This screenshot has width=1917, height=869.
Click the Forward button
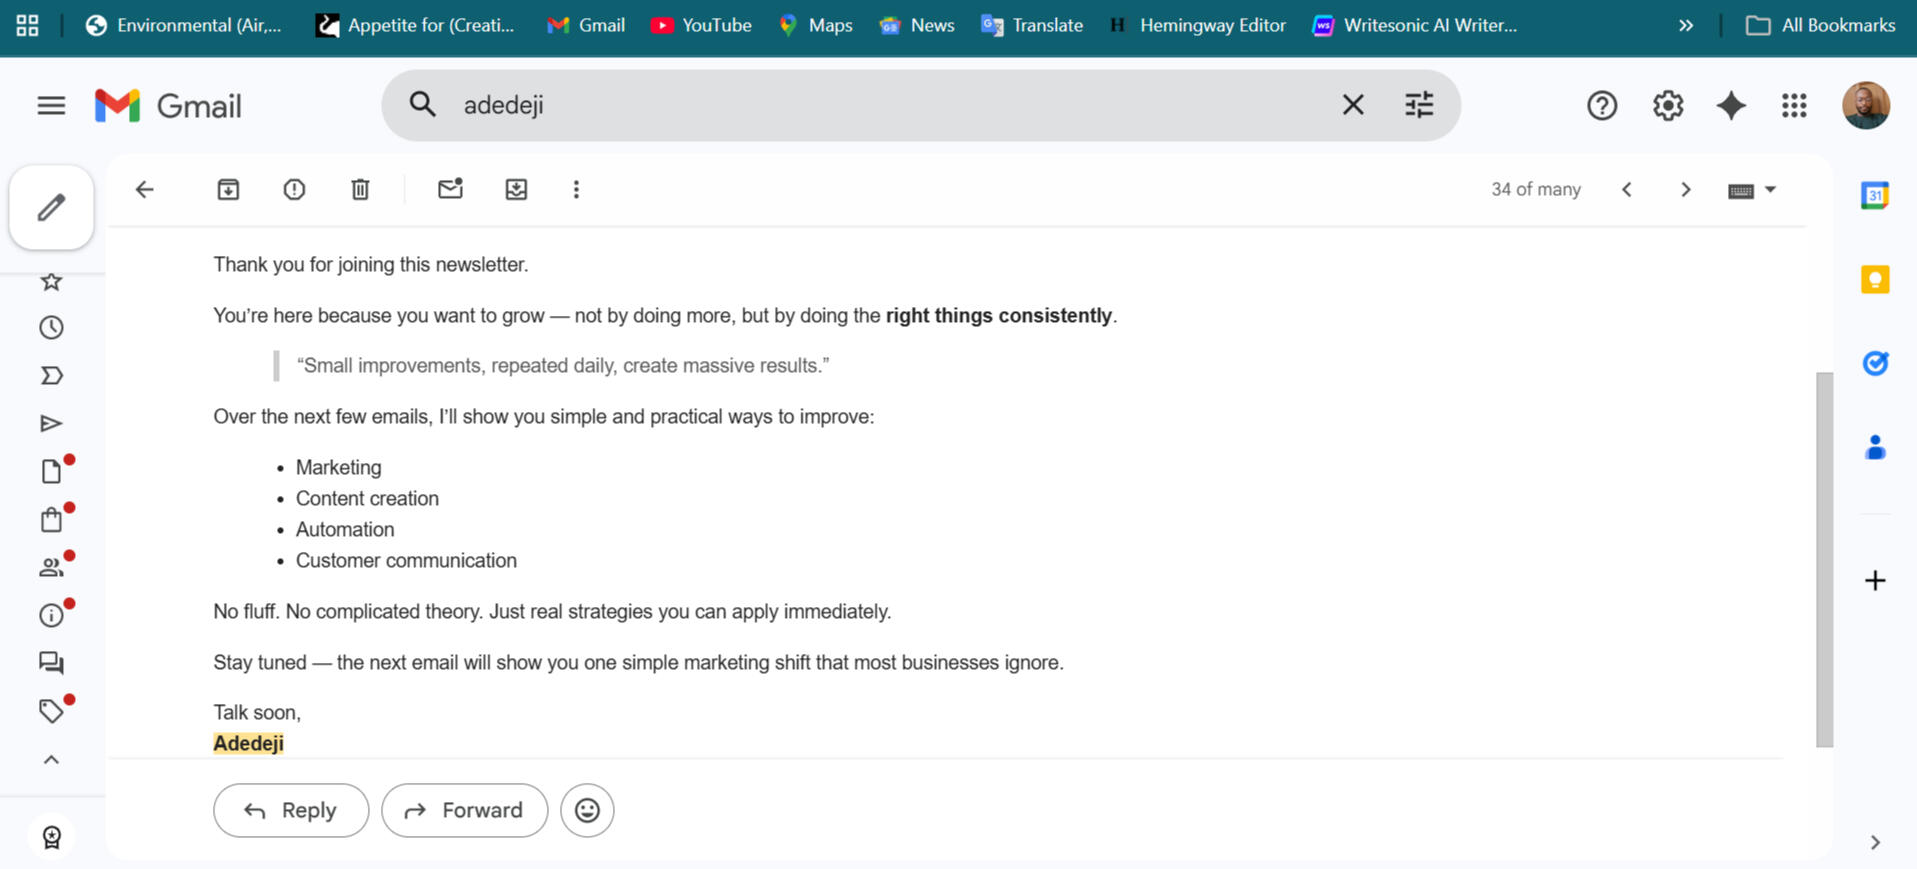[464, 810]
